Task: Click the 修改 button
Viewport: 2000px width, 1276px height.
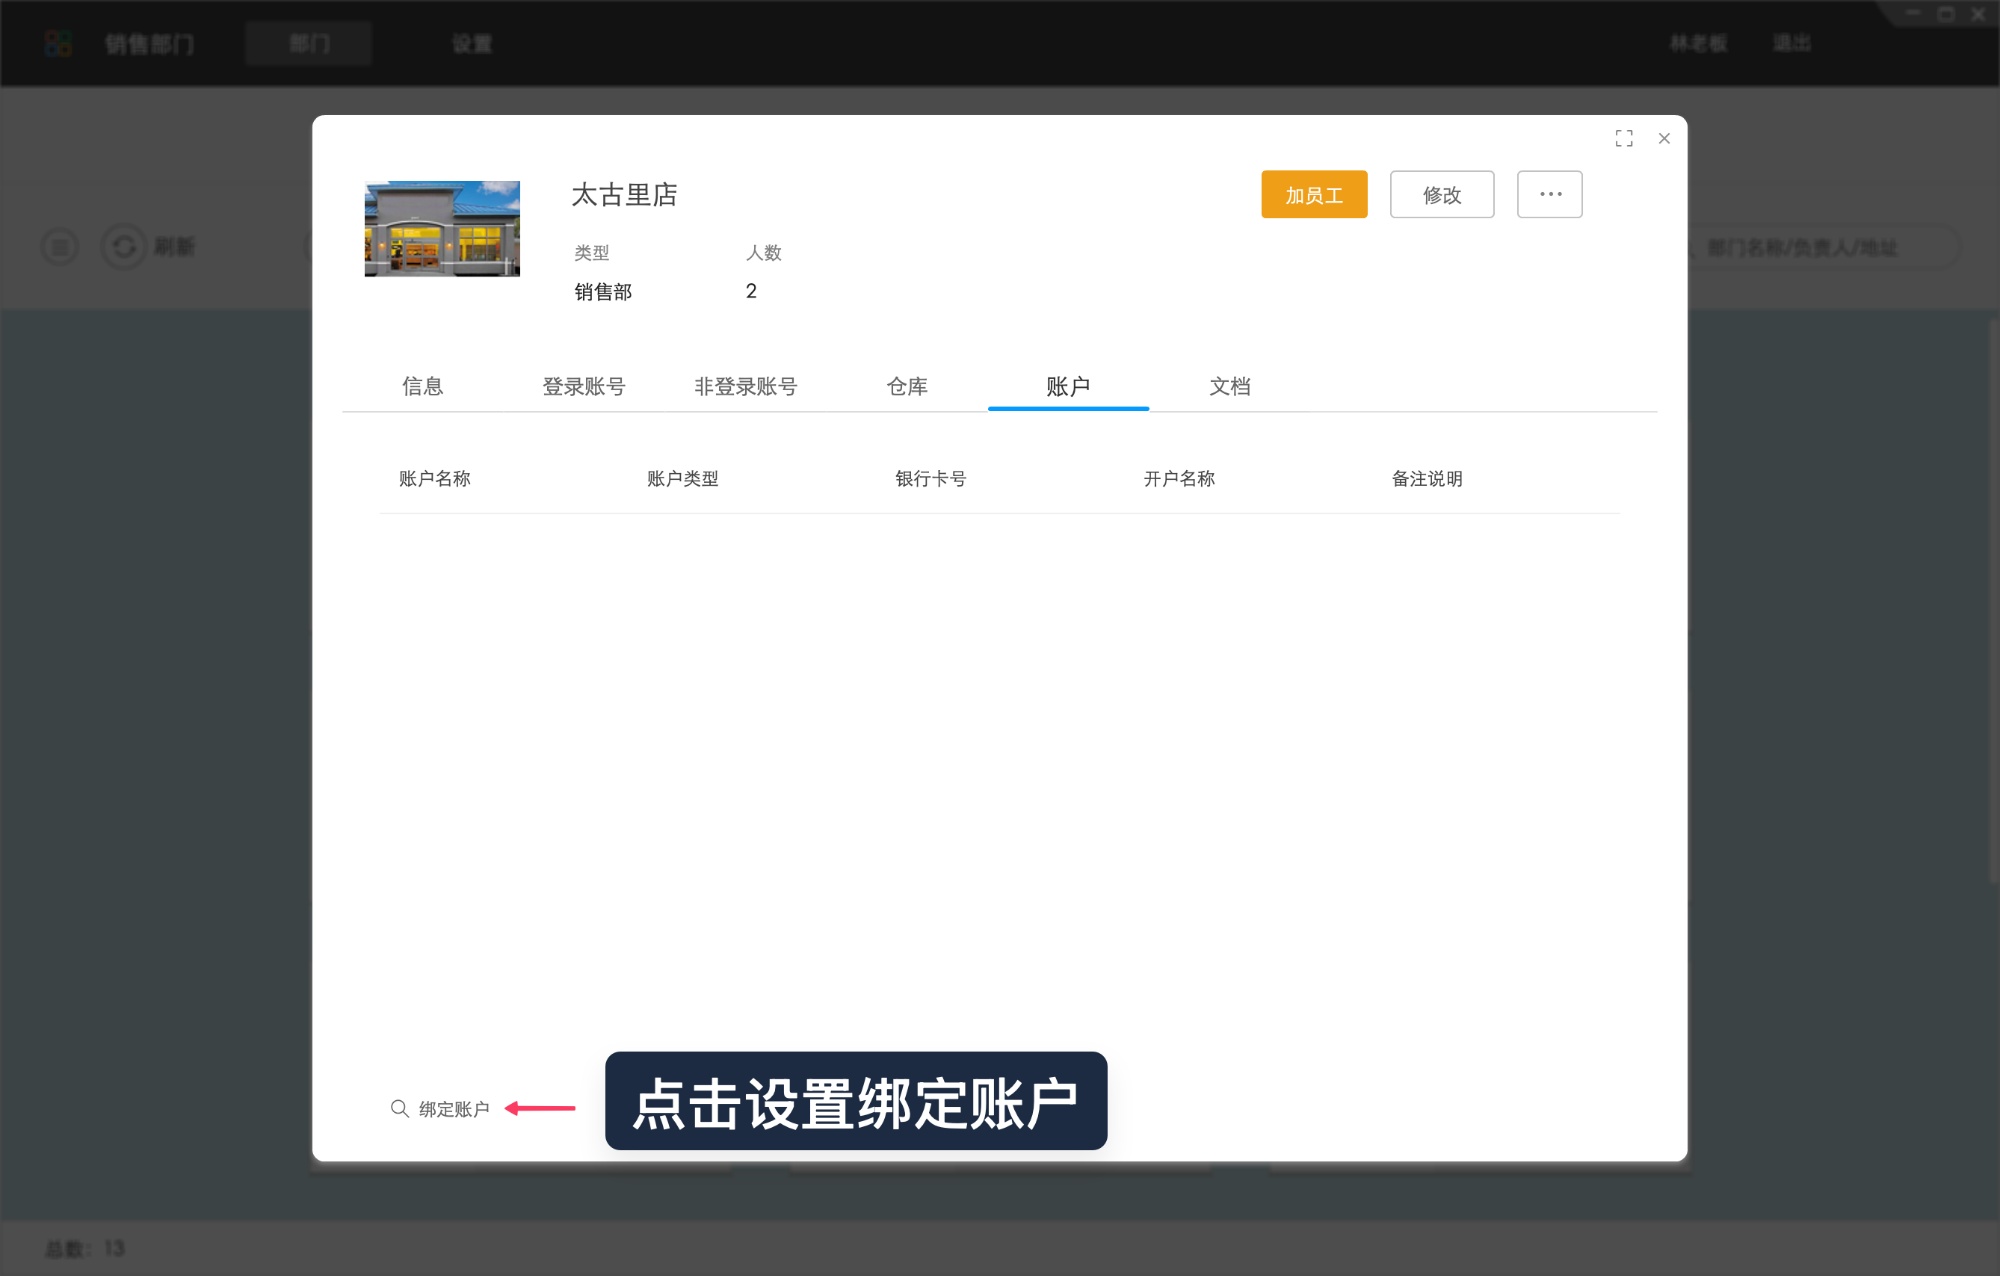Action: click(1441, 194)
